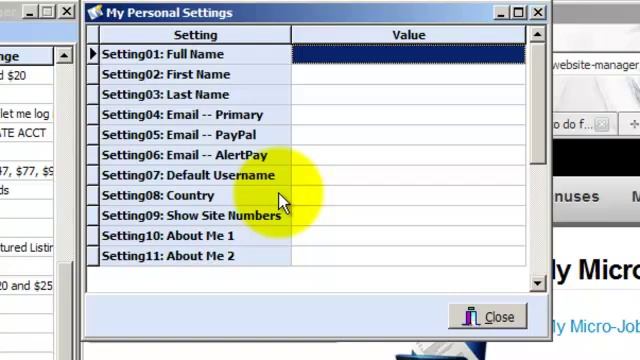Click the Setting10: About Me 1 label
Image resolution: width=640 pixels, height=360 pixels.
[168, 236]
